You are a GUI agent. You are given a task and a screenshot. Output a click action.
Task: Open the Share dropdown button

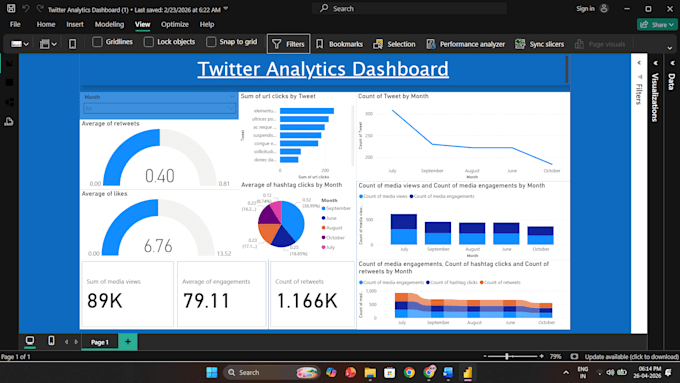coord(657,25)
